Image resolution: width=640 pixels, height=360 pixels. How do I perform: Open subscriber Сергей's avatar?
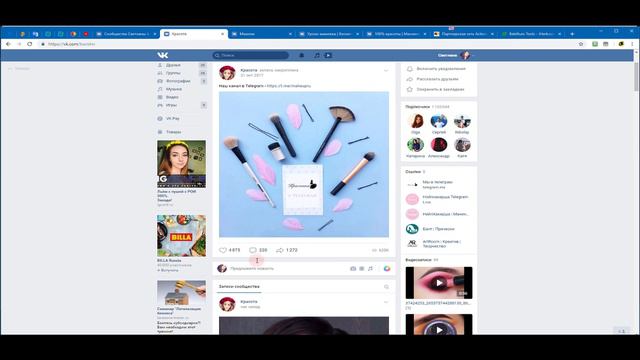[439, 121]
